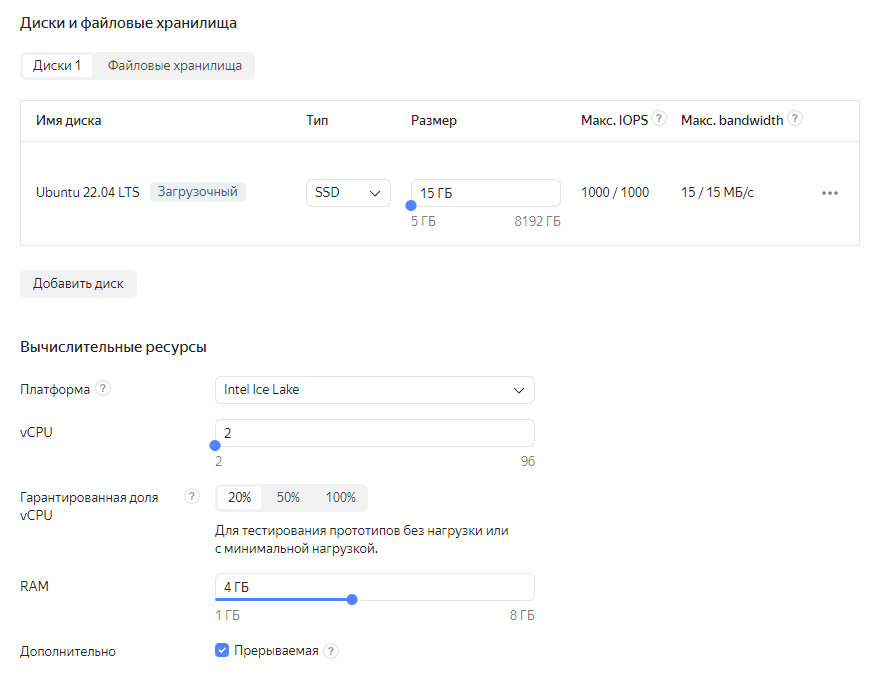Image resolution: width=881 pixels, height=682 pixels.
Task: Open the three-dots disk options menu
Action: [830, 193]
